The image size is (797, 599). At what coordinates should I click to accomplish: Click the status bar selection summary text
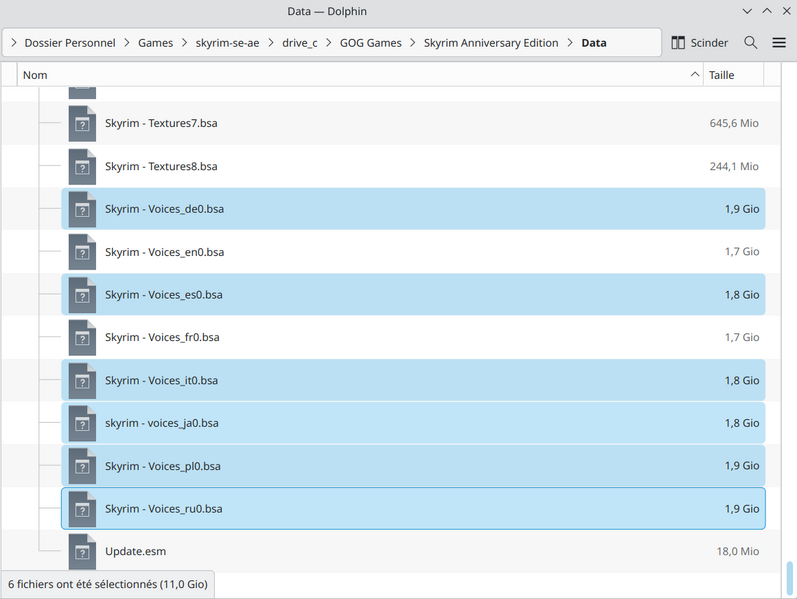coord(108,584)
